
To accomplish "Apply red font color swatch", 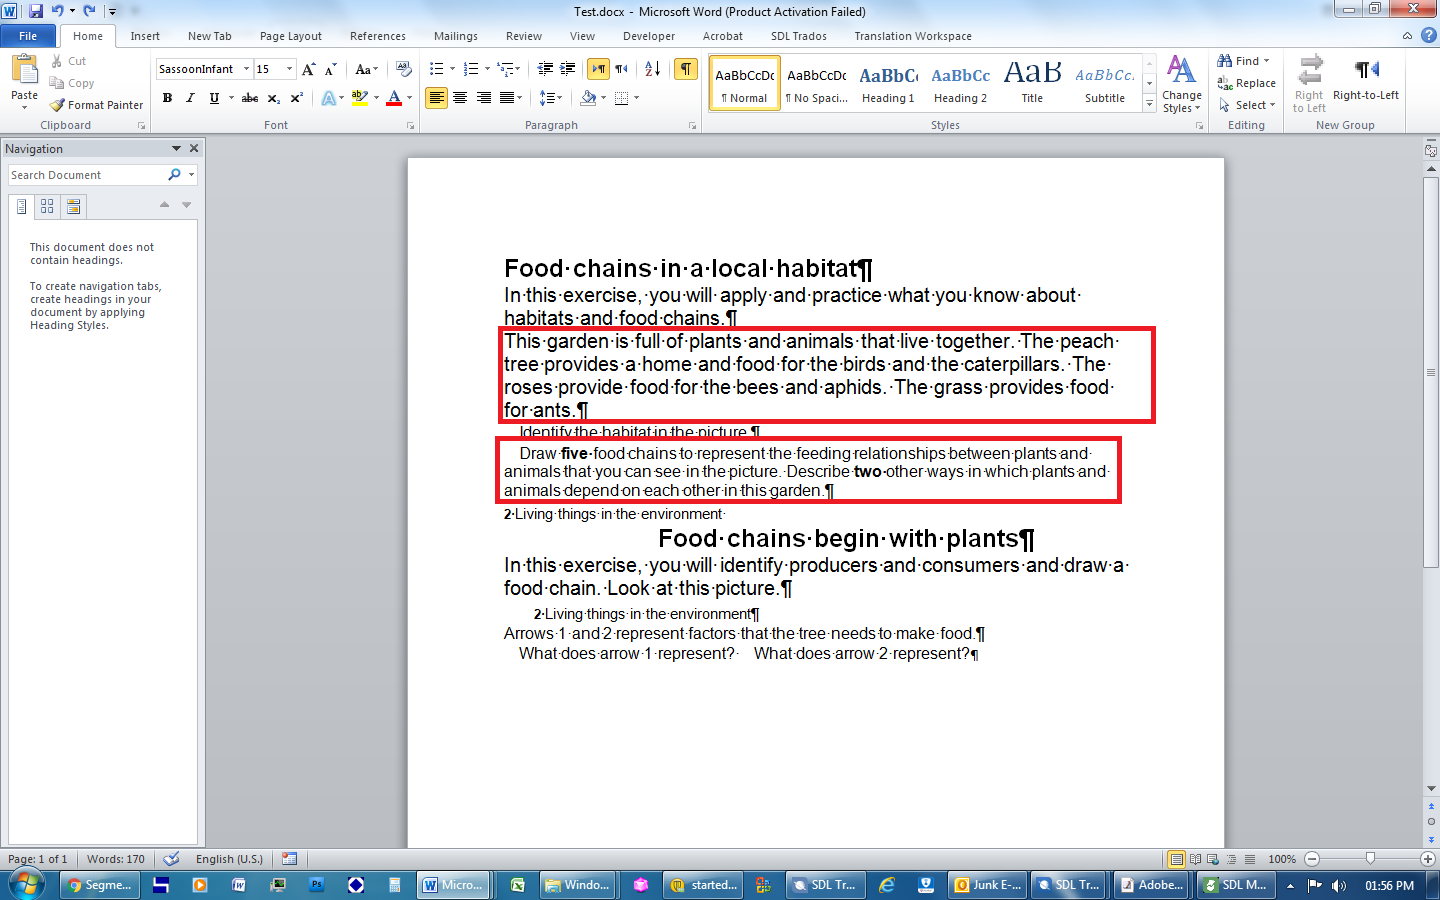I will click(394, 98).
